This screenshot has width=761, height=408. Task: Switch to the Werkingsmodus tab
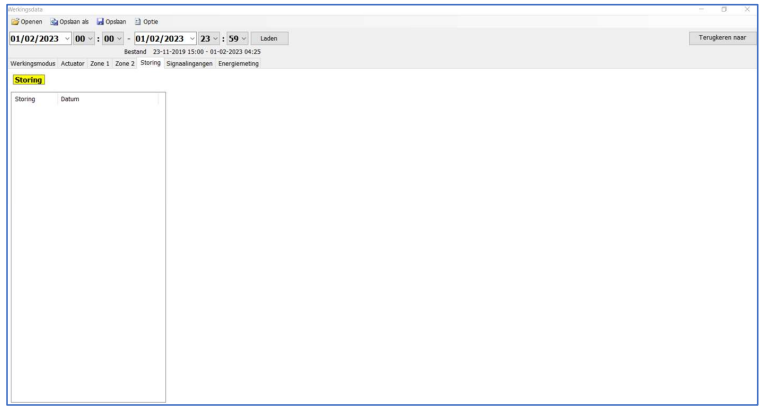(x=33, y=63)
